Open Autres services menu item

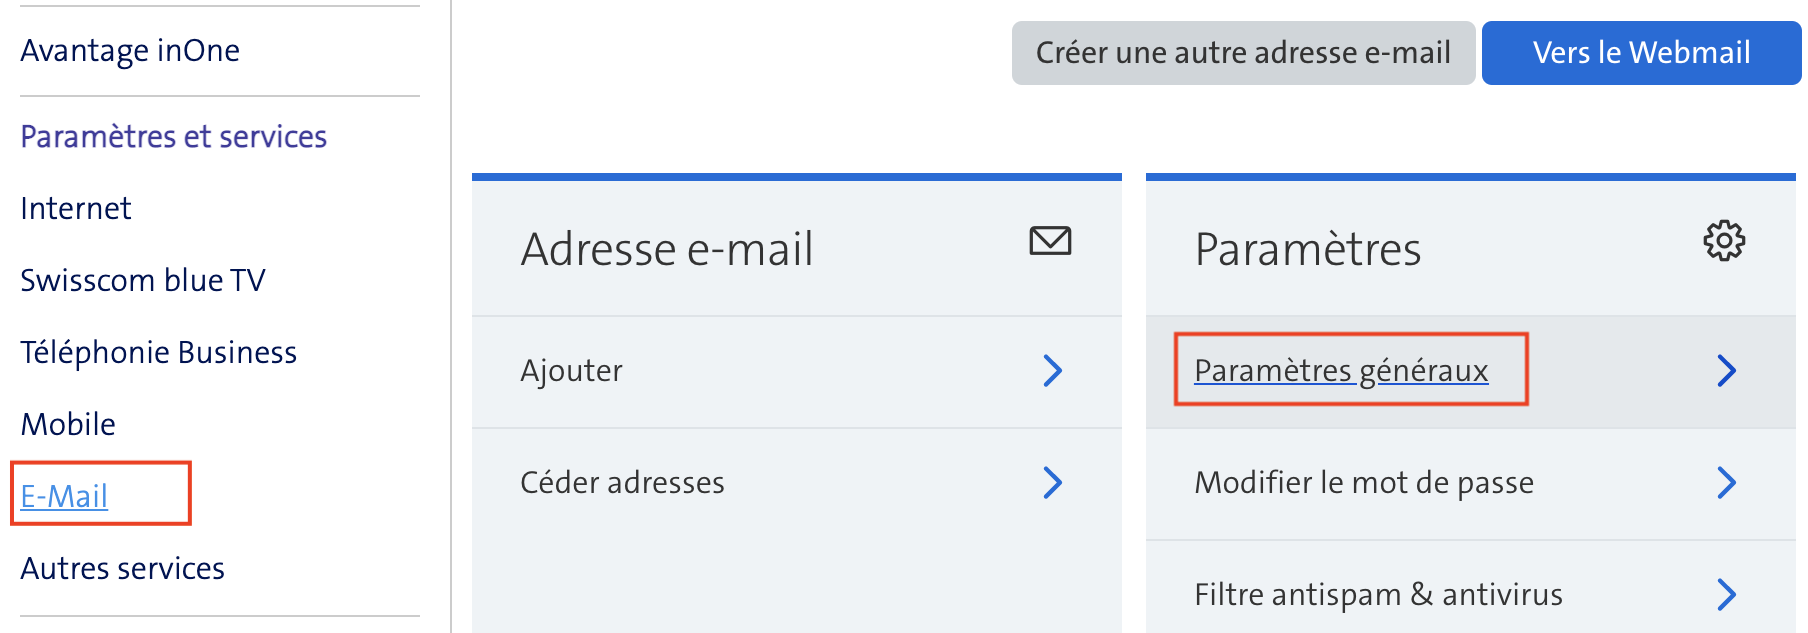[123, 569]
